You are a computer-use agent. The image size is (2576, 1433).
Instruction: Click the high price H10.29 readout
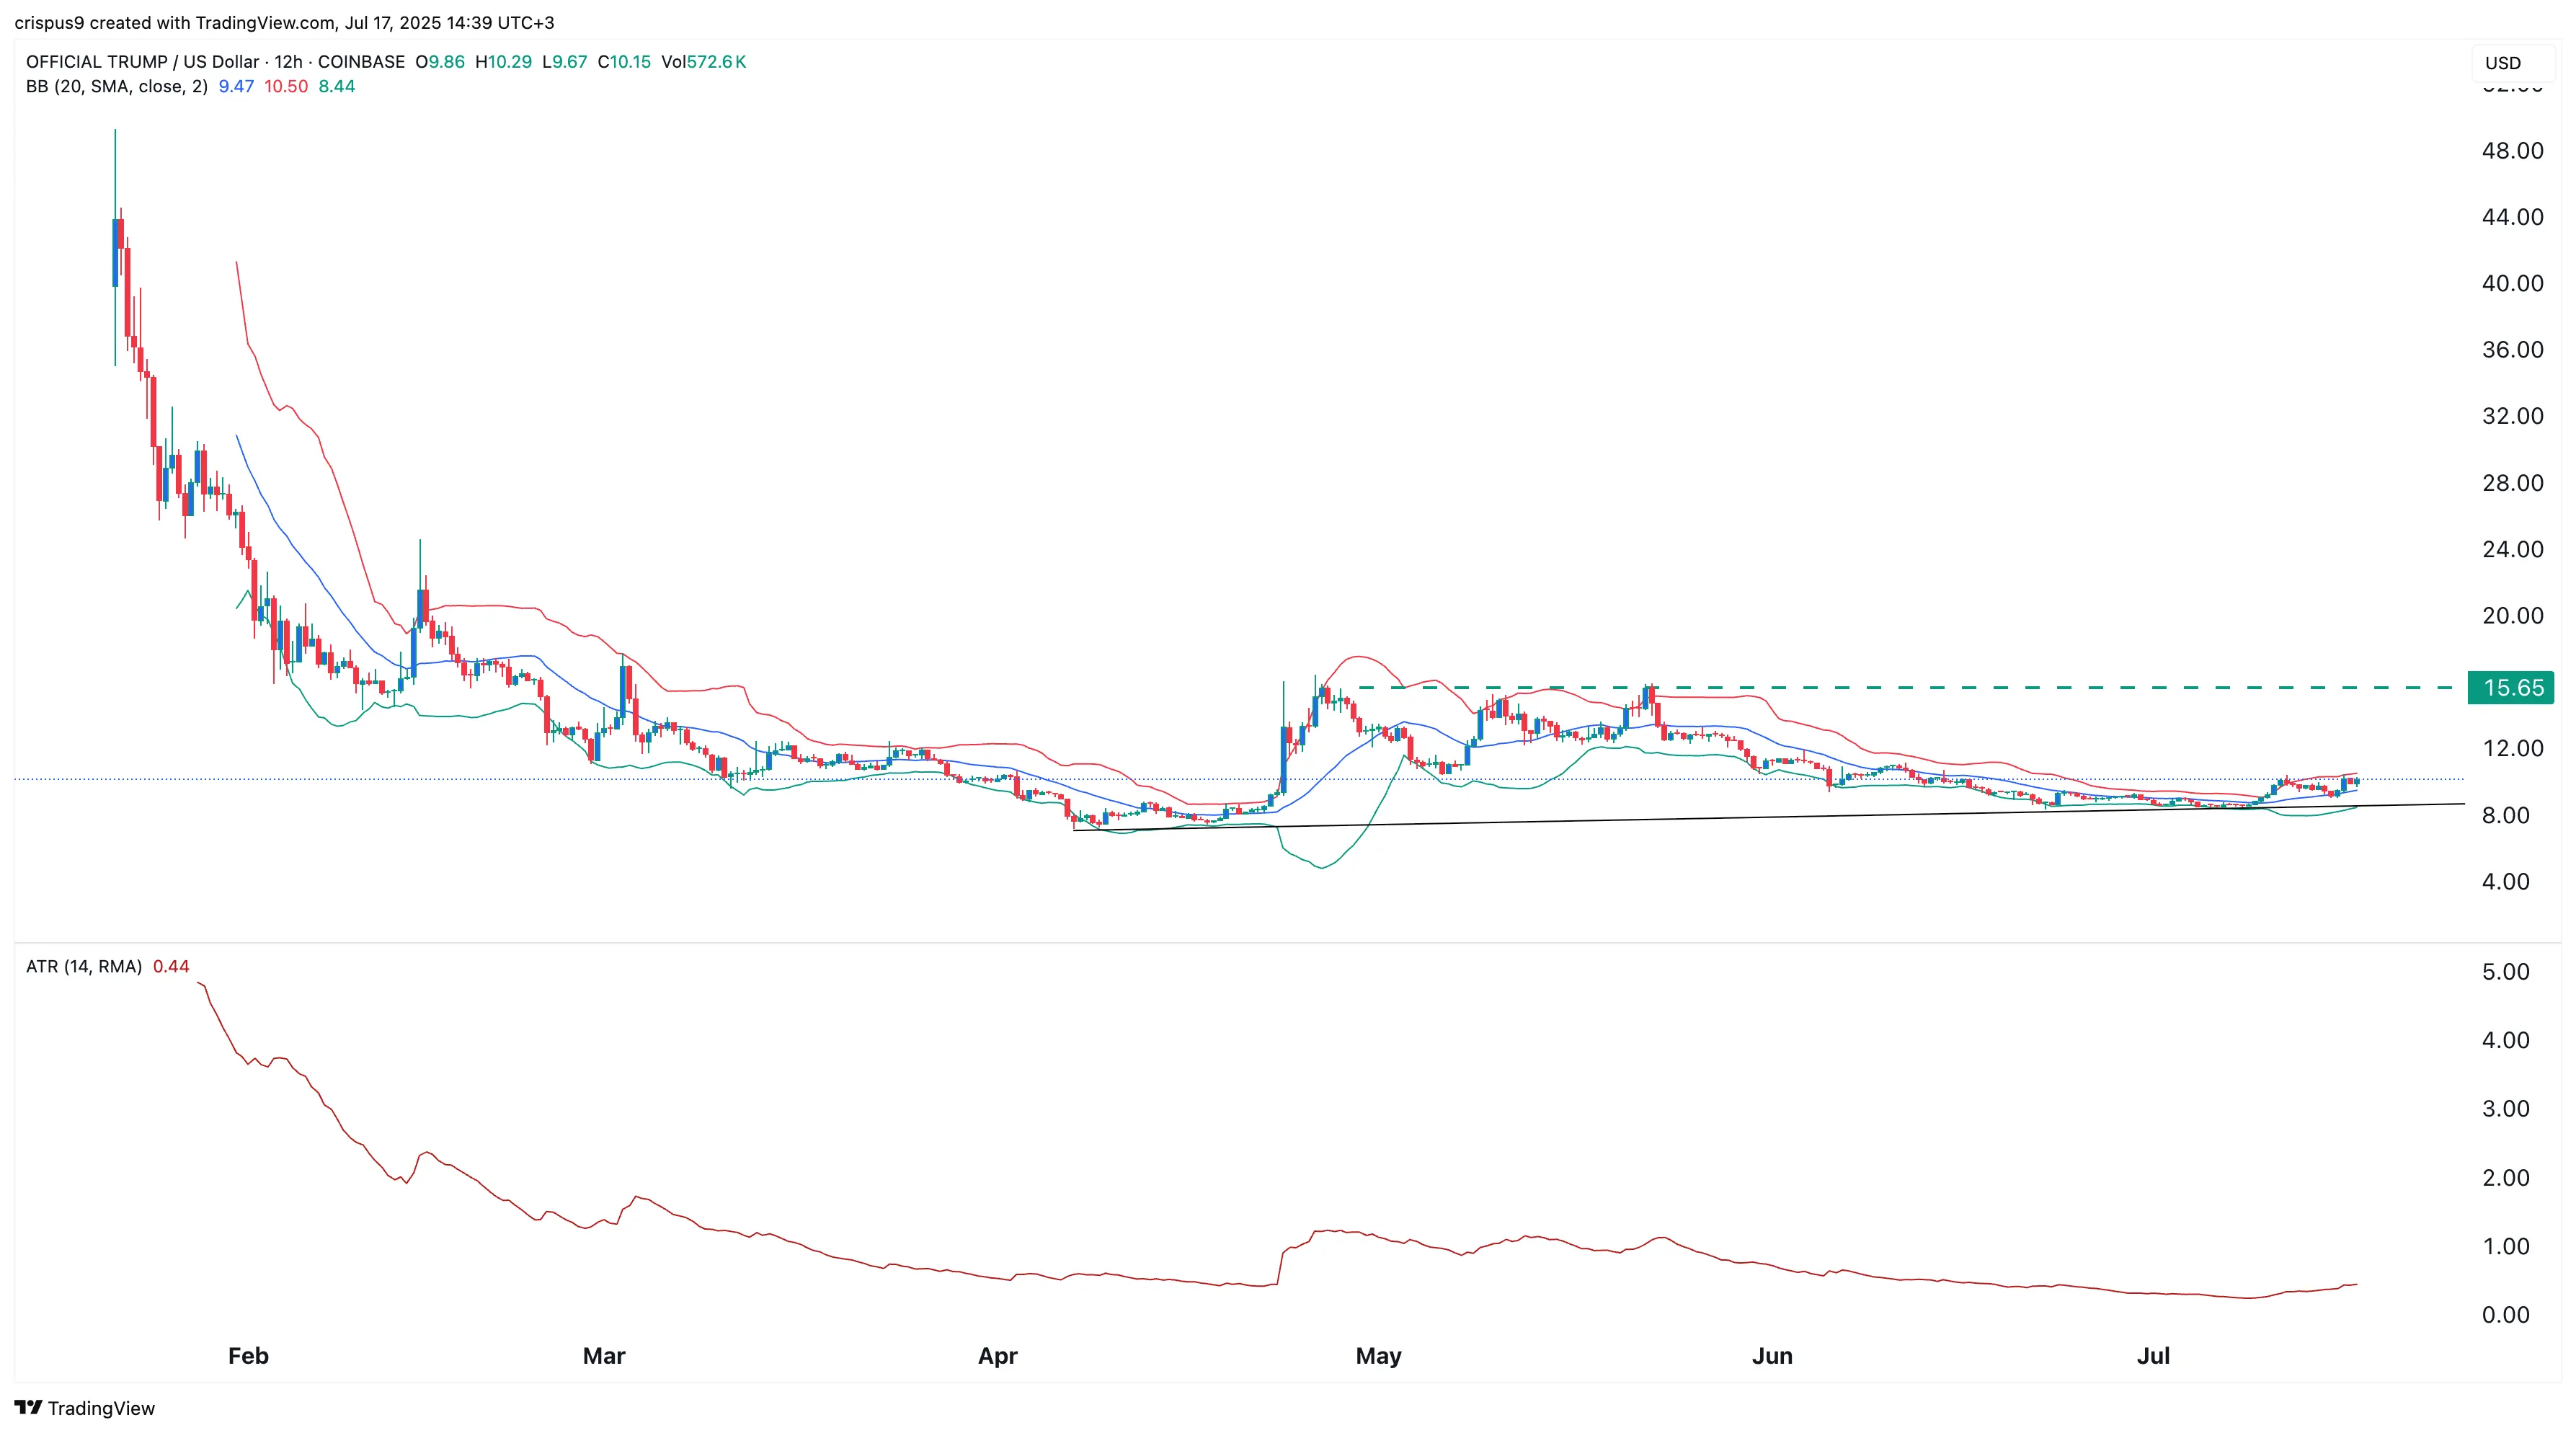coord(503,62)
